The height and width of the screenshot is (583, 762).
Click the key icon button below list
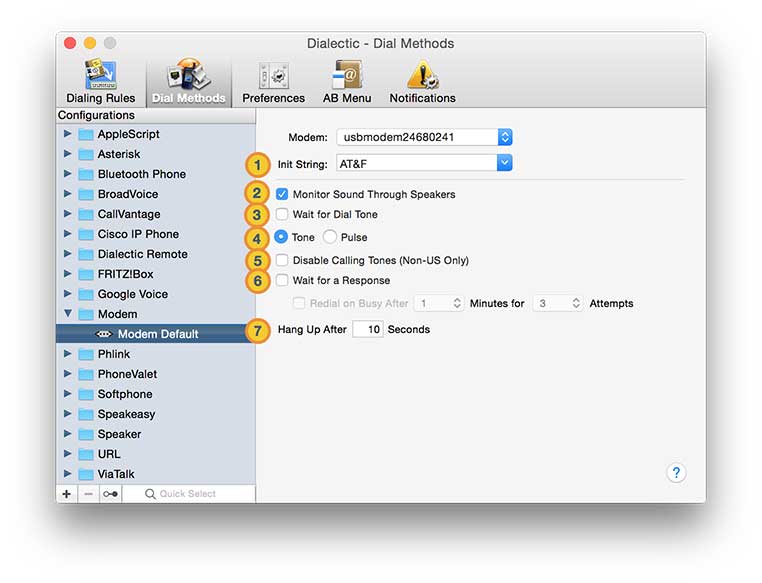pyautogui.click(x=110, y=494)
